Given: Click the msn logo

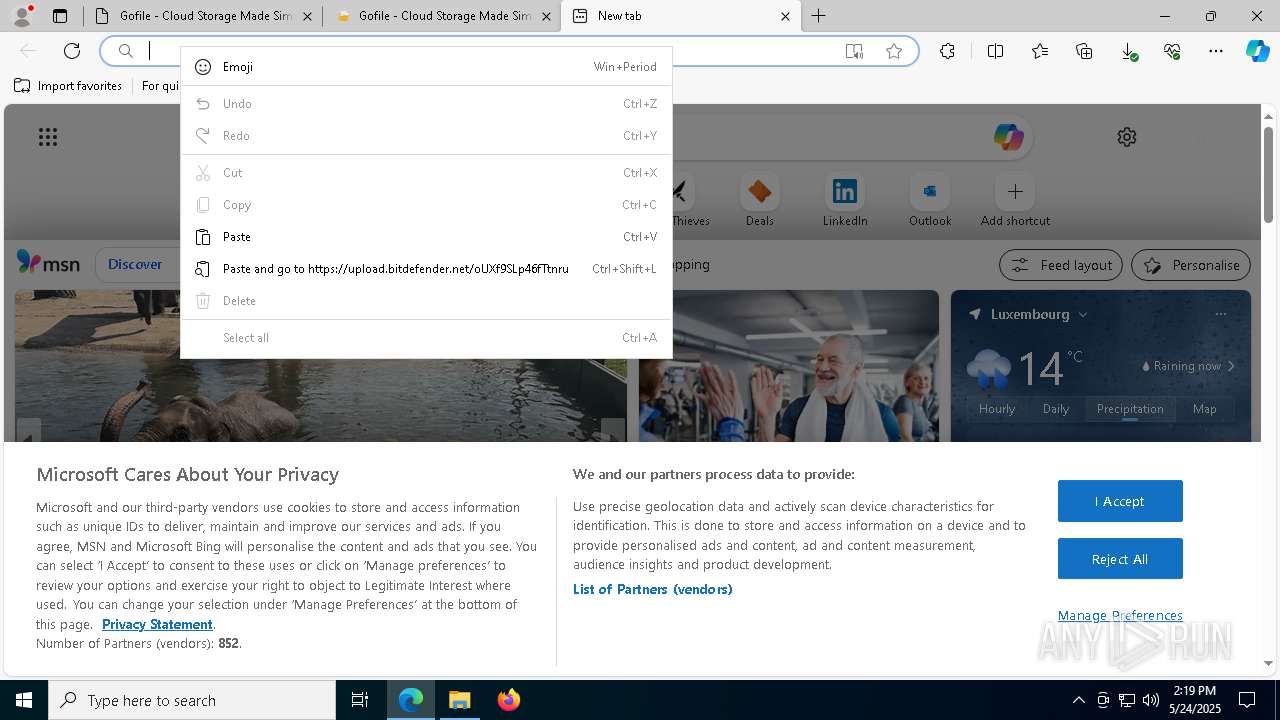Looking at the screenshot, I should coord(48,263).
